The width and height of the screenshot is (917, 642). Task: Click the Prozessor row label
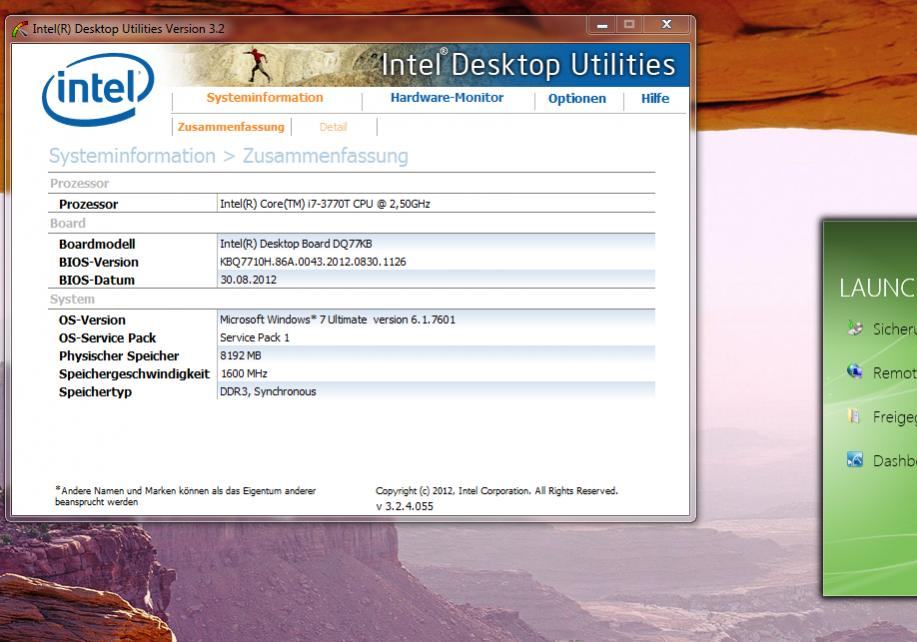(x=88, y=204)
